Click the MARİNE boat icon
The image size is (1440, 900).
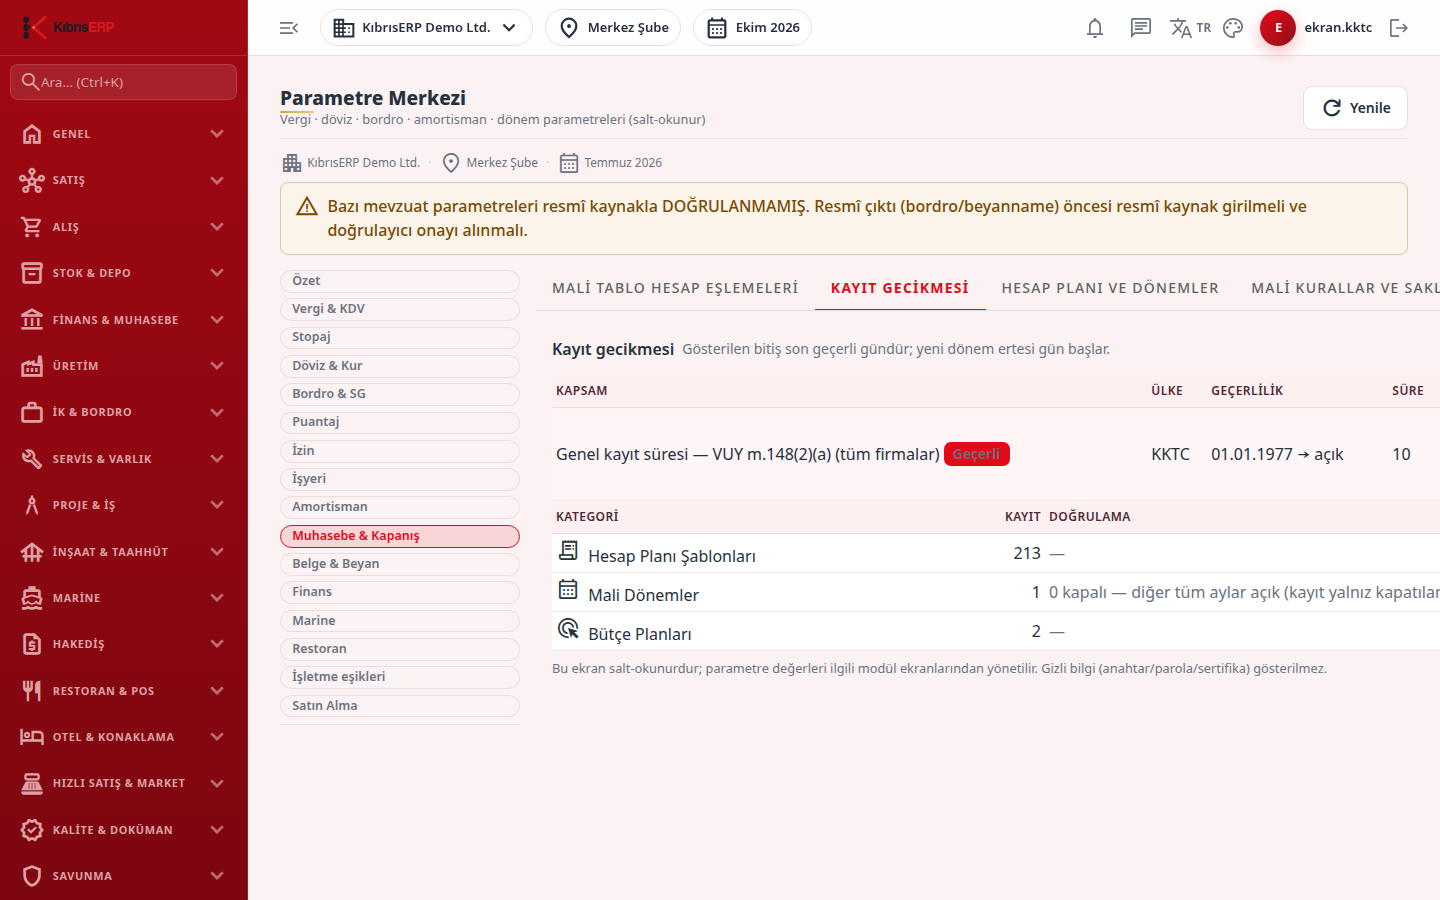[x=32, y=598]
